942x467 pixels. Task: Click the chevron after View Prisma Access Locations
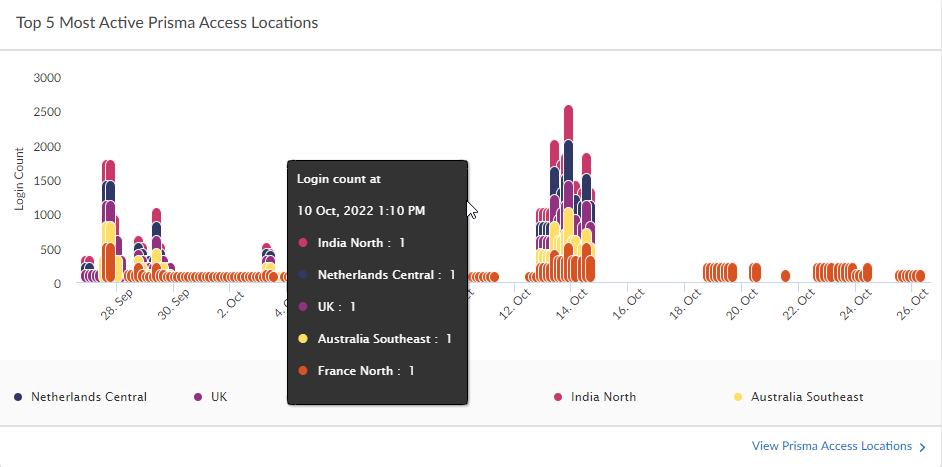(922, 446)
